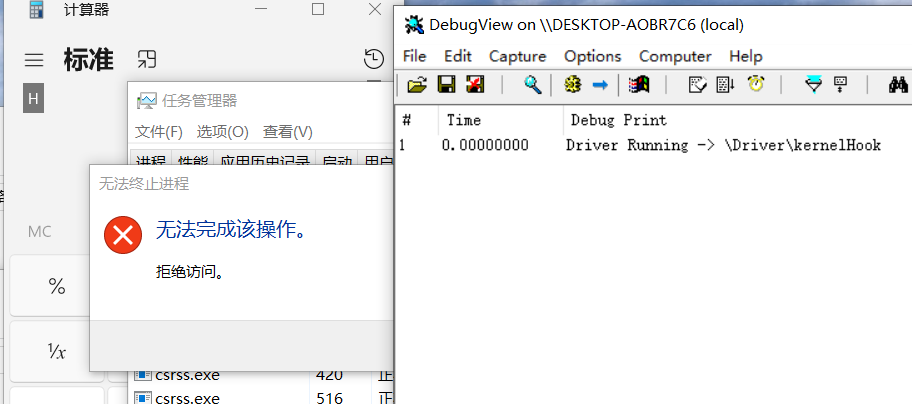Open the Options menu in DebugView
Viewport: 912px width, 404px height.
pos(593,56)
